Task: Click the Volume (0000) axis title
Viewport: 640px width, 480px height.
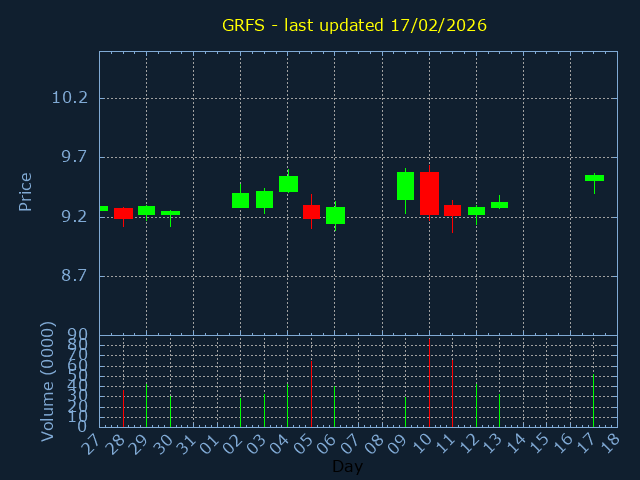Action: point(47,381)
